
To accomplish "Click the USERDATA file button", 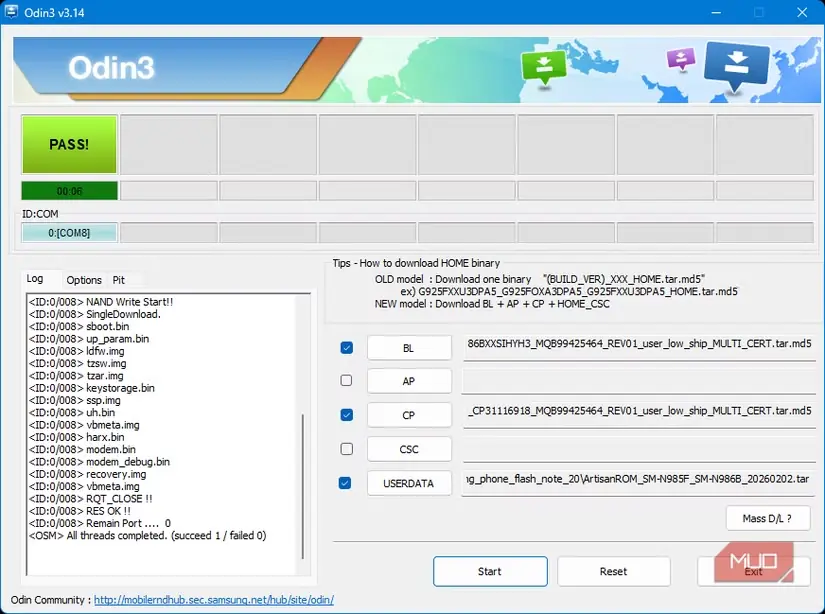I will point(409,483).
